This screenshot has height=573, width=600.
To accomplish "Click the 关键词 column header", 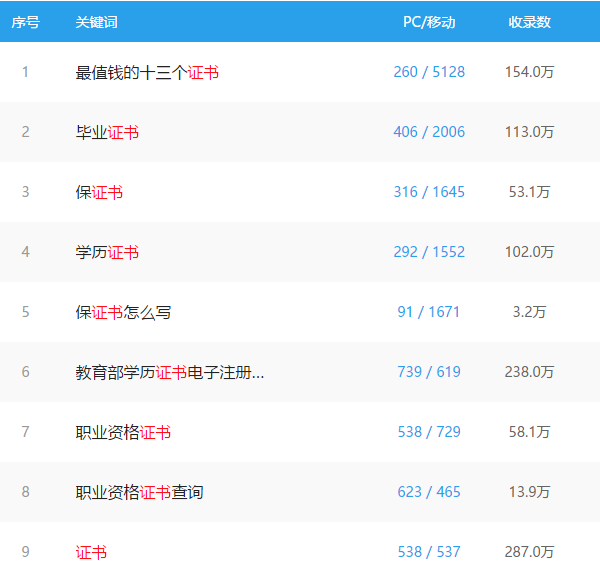I will (96, 22).
